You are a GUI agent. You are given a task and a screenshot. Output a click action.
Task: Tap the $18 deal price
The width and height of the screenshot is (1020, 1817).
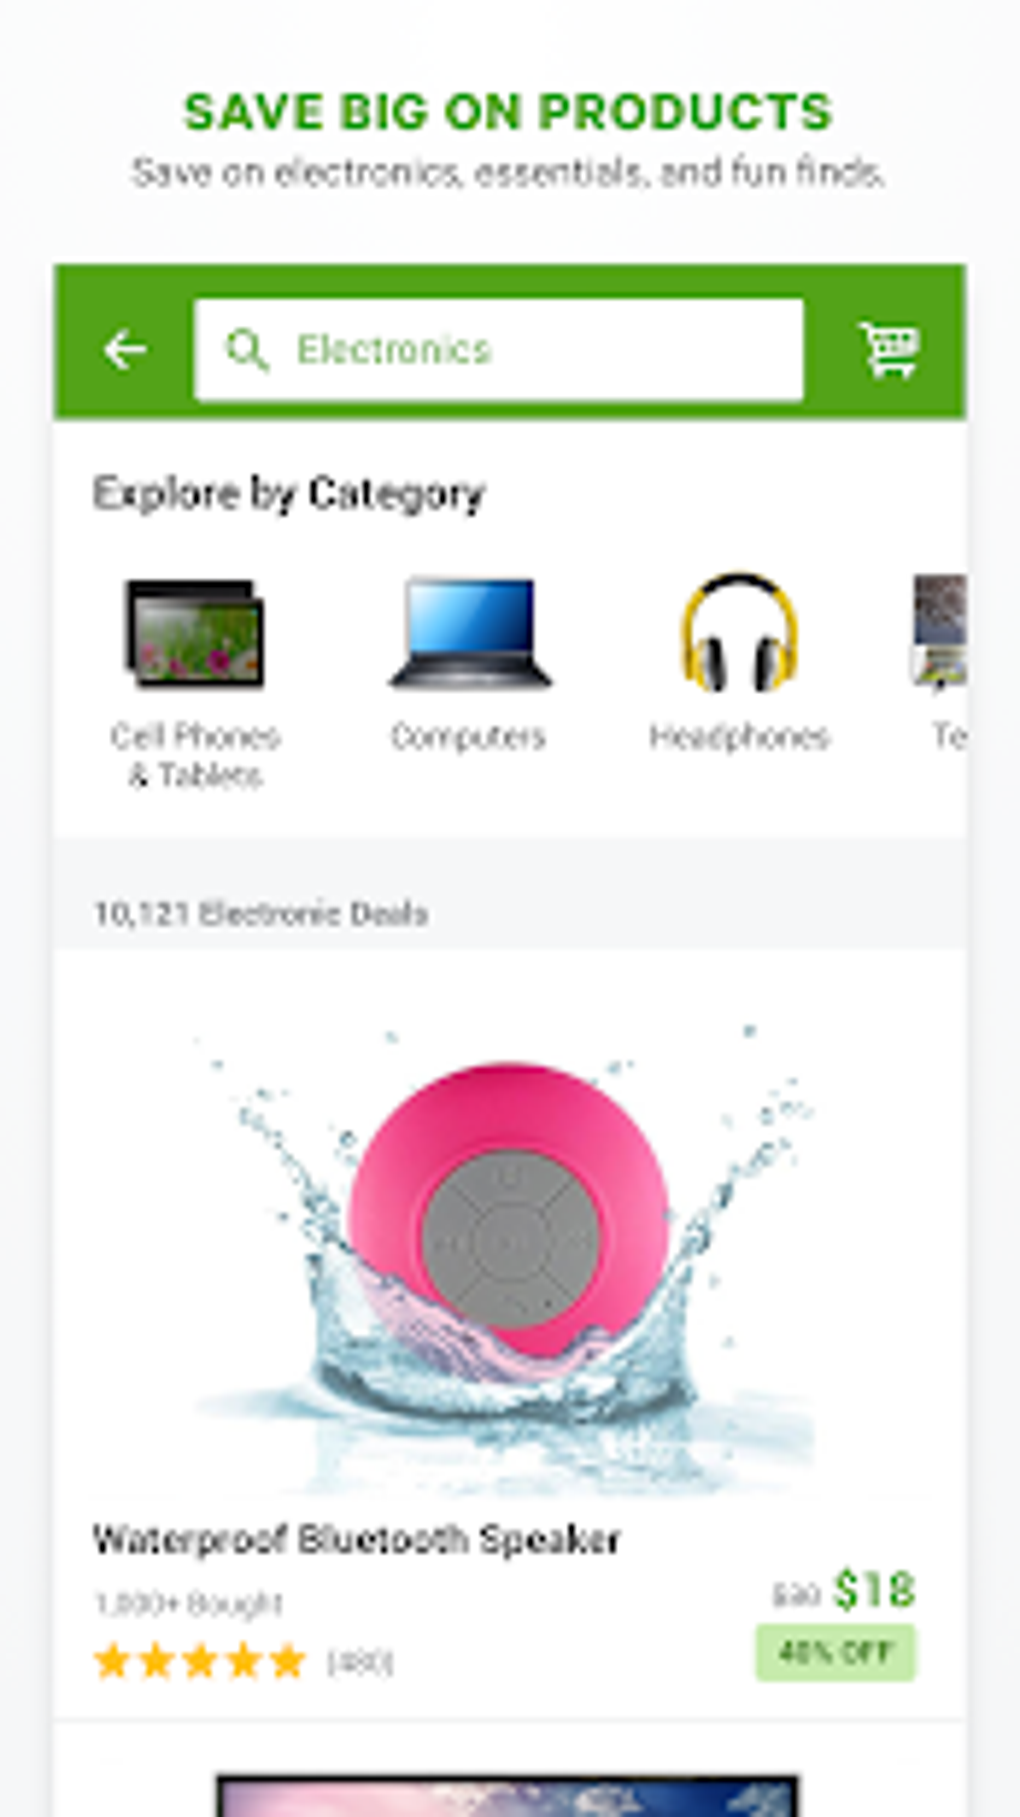coord(874,1589)
